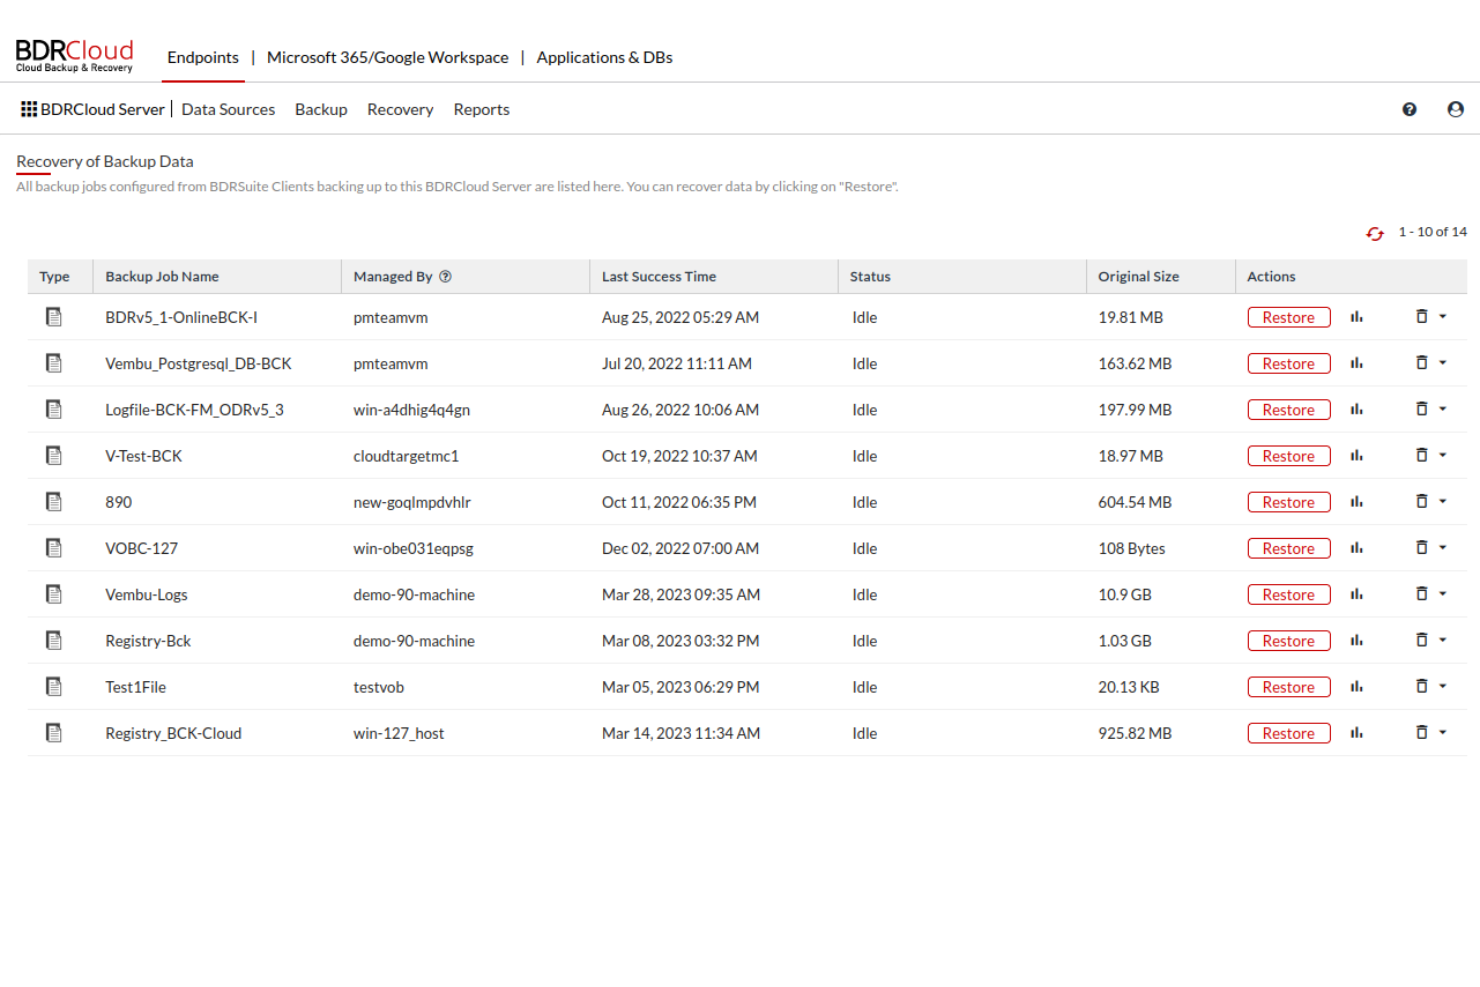Open the help question mark icon

[1409, 110]
